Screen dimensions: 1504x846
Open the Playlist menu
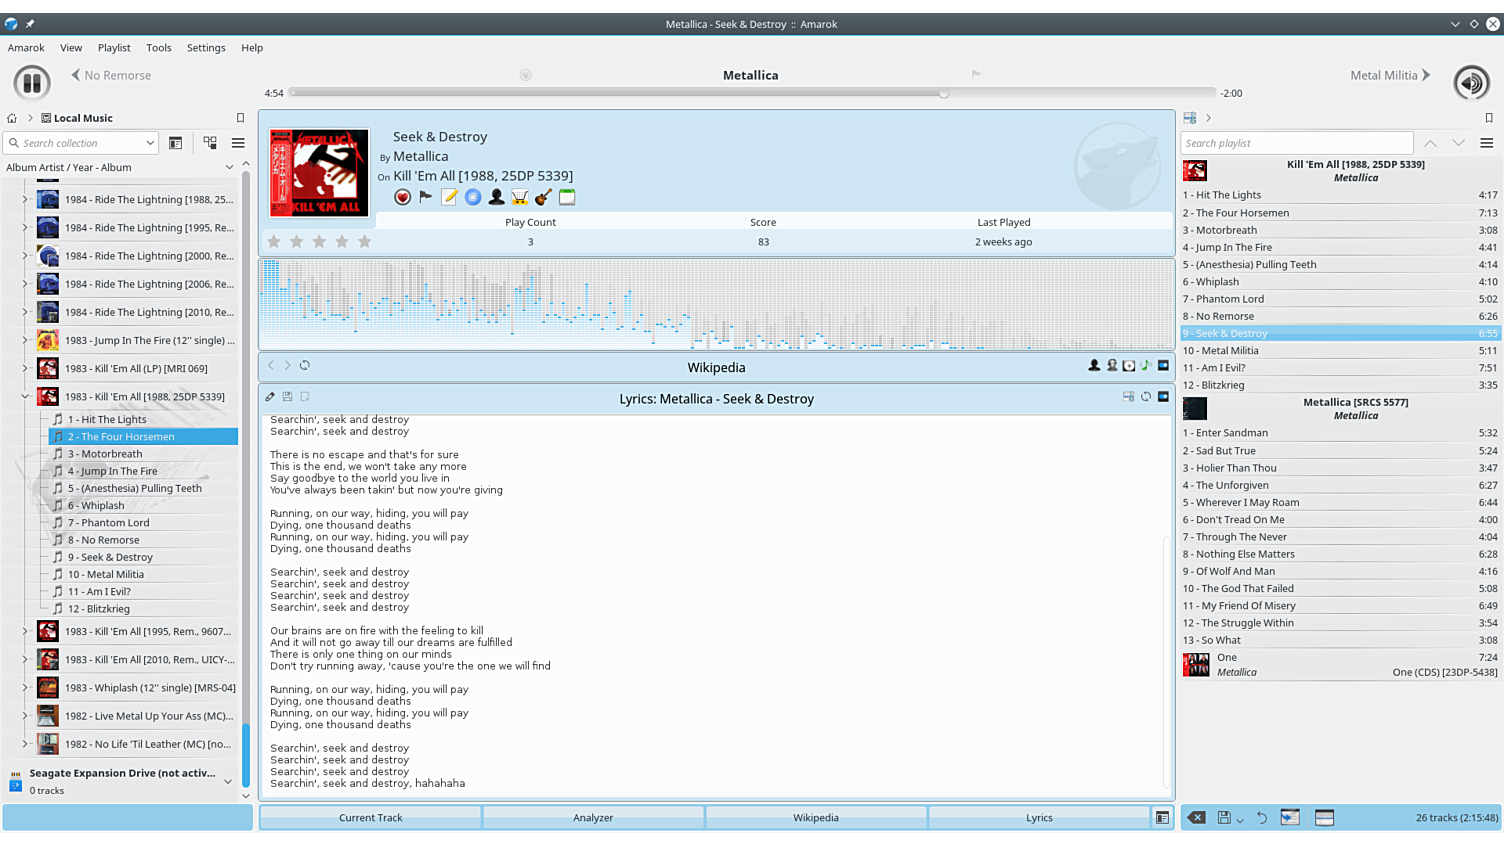click(x=114, y=48)
